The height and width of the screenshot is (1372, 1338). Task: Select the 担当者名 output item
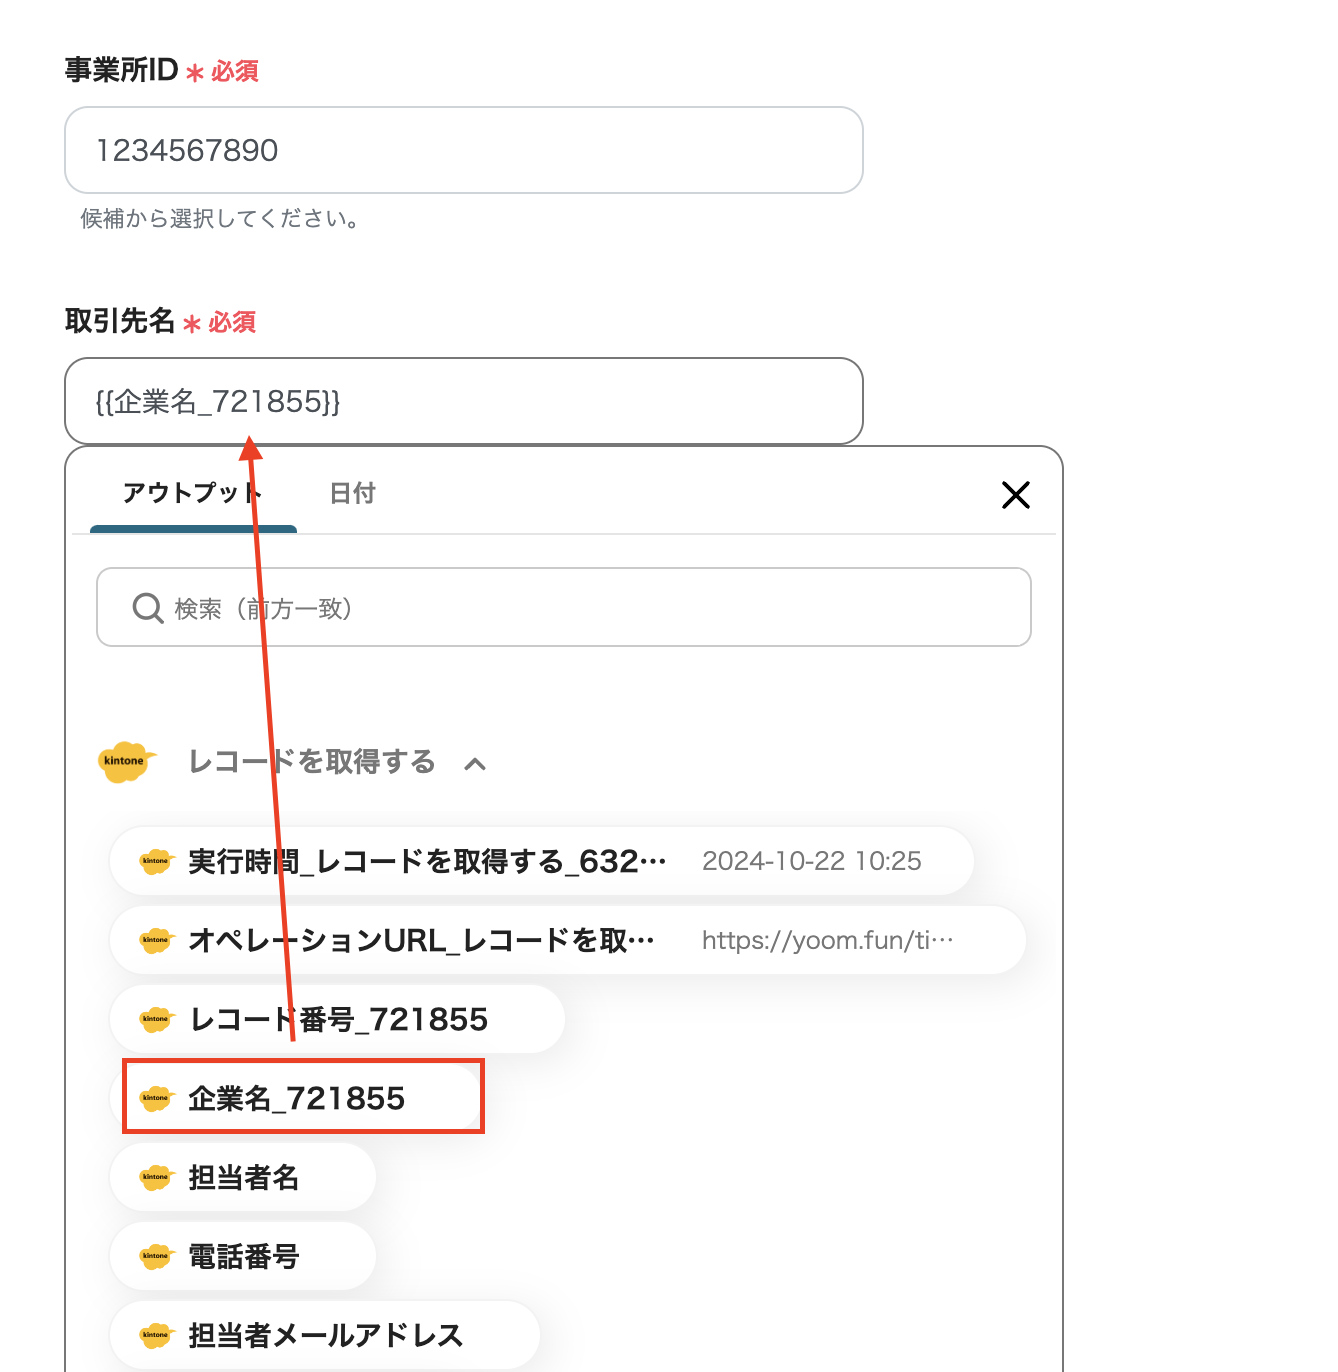243,1177
